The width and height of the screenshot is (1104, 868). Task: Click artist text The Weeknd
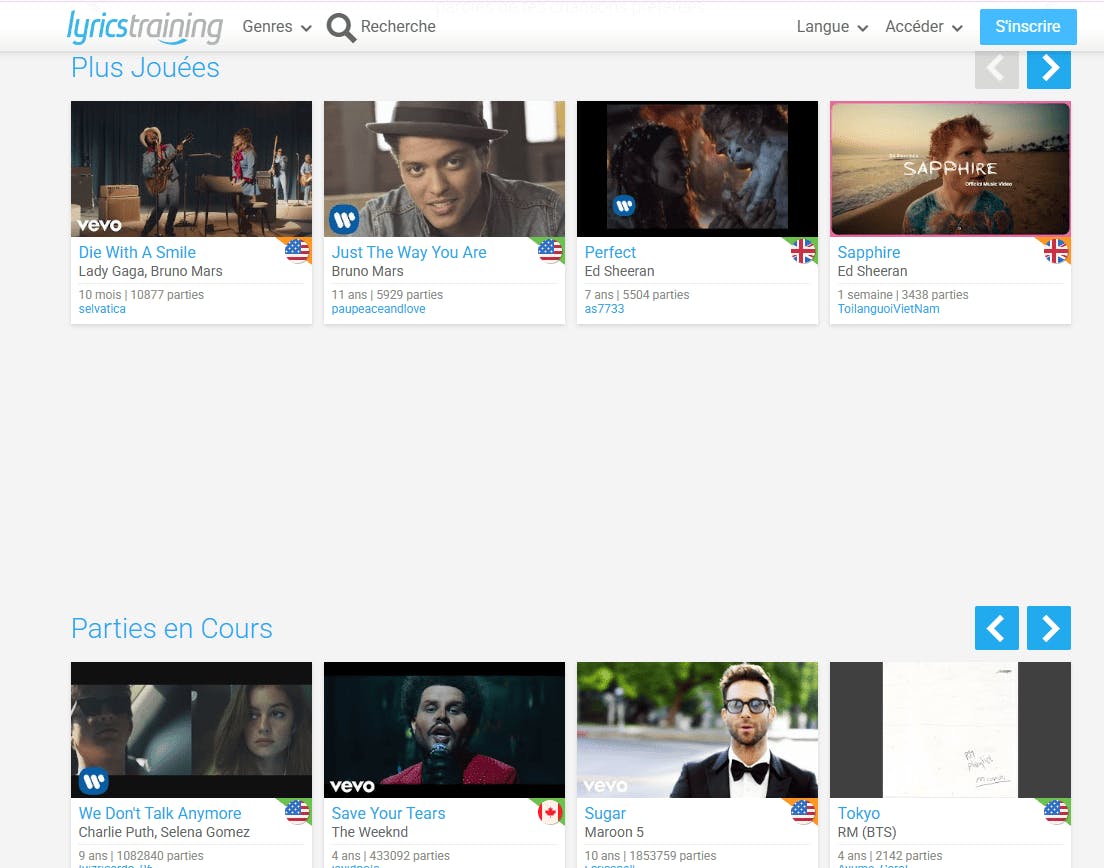pyautogui.click(x=370, y=832)
